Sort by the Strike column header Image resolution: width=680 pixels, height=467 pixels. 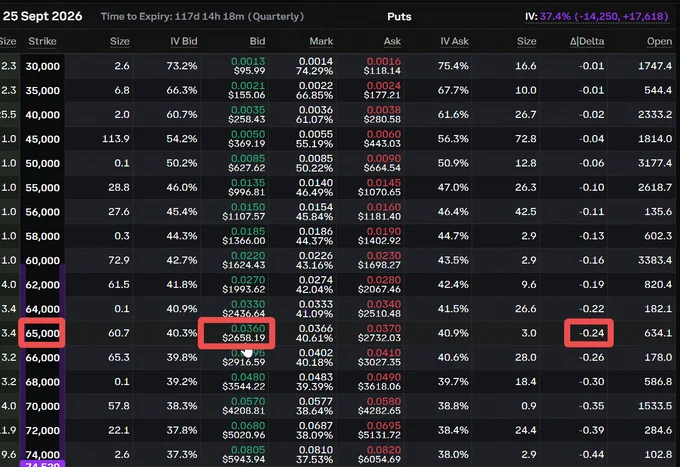pyautogui.click(x=42, y=41)
